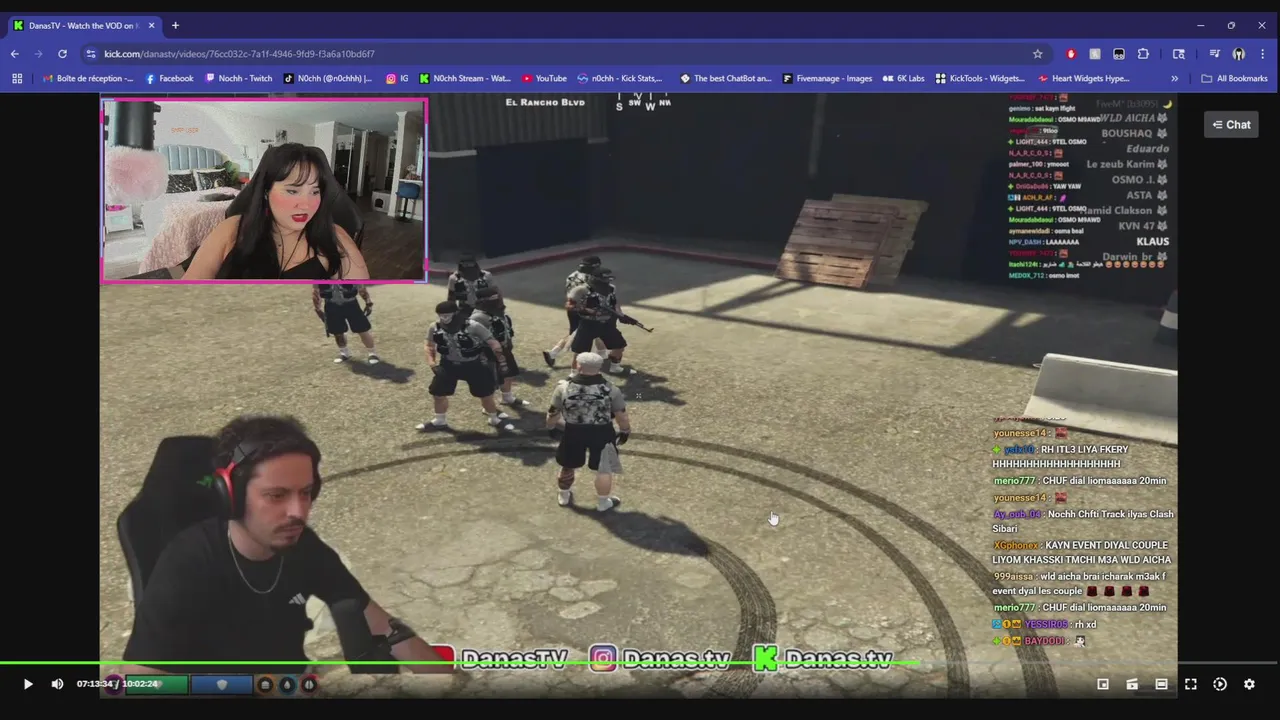This screenshot has height=720, width=1280.
Task: Open the Nochh - Twitch bookmark
Action: [239, 78]
